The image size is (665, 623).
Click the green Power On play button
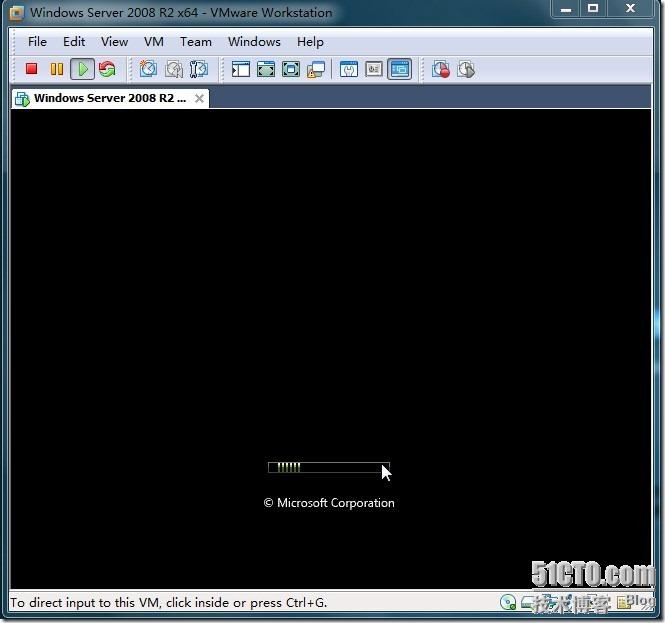pyautogui.click(x=82, y=69)
